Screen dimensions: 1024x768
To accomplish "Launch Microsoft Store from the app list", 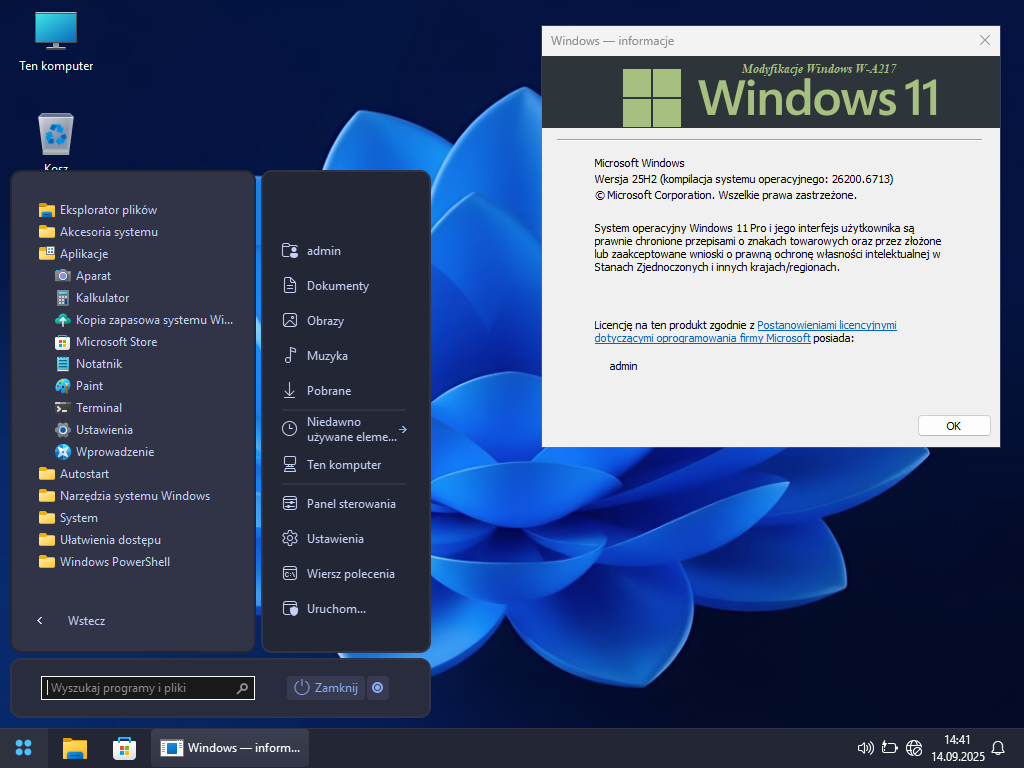I will point(116,342).
